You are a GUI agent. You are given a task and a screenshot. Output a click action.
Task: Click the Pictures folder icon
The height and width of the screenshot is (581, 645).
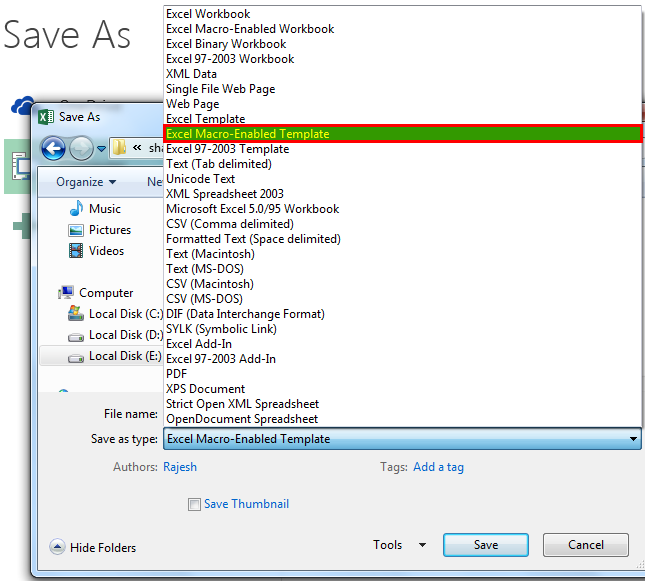(76, 230)
